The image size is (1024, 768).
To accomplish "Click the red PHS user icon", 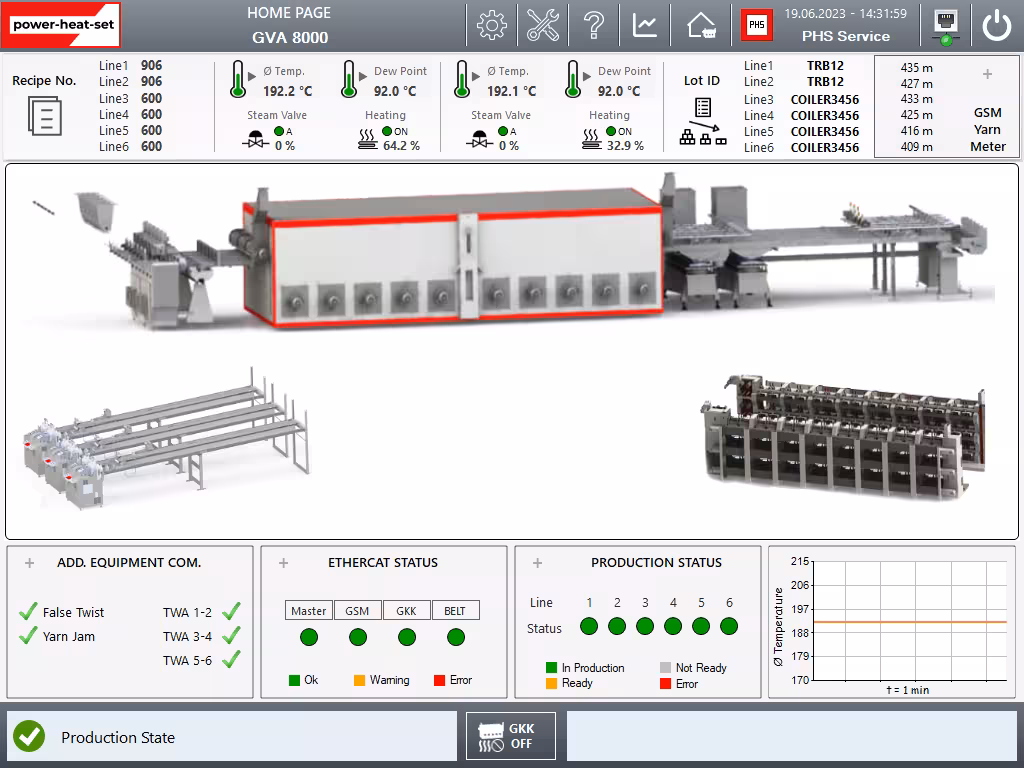I will point(757,26).
